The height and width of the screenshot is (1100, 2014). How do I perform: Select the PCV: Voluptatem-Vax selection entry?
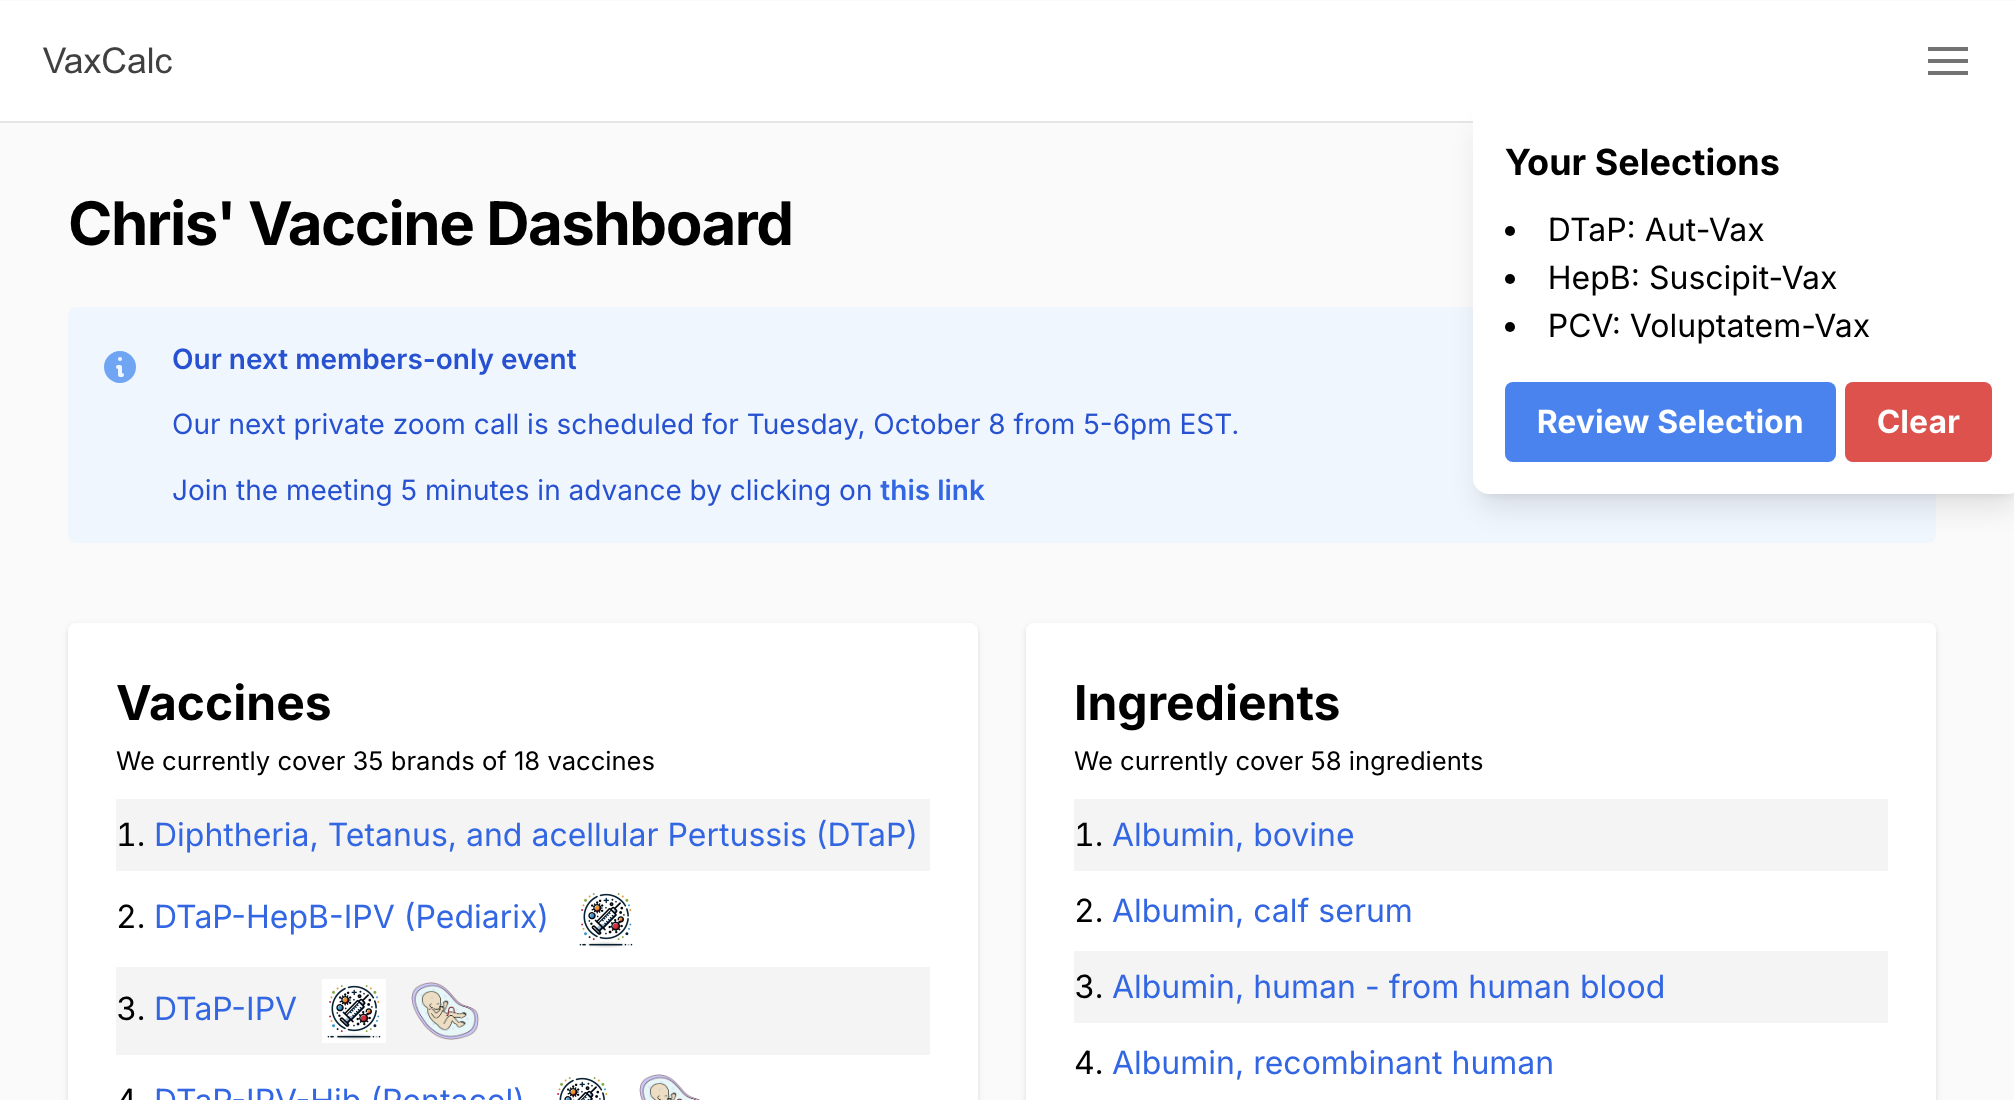1708,326
